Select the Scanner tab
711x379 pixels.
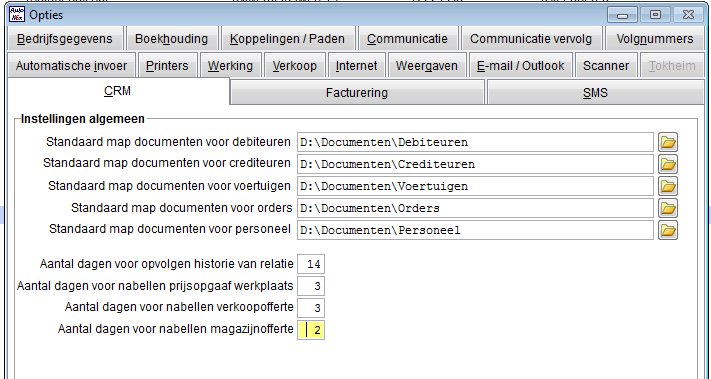click(606, 66)
